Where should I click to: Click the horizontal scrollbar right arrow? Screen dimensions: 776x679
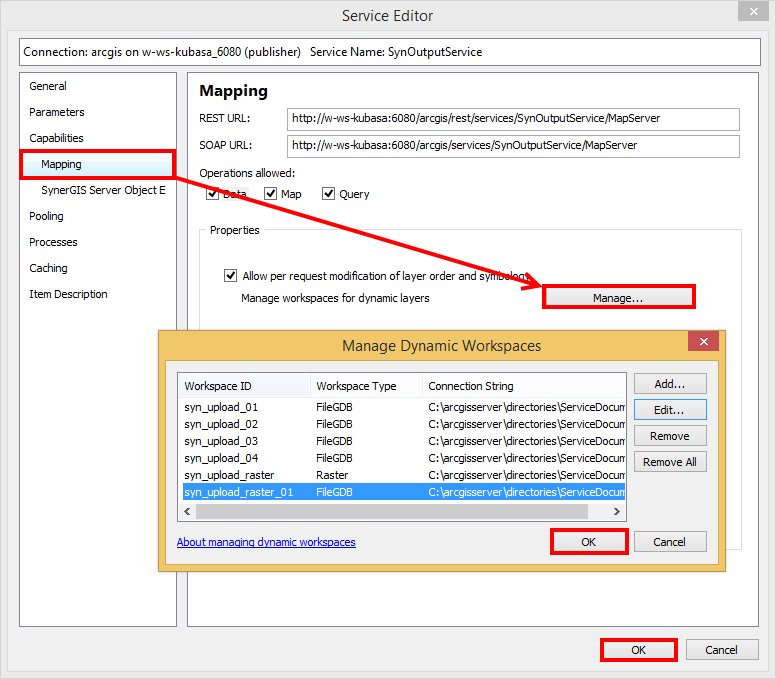[618, 511]
